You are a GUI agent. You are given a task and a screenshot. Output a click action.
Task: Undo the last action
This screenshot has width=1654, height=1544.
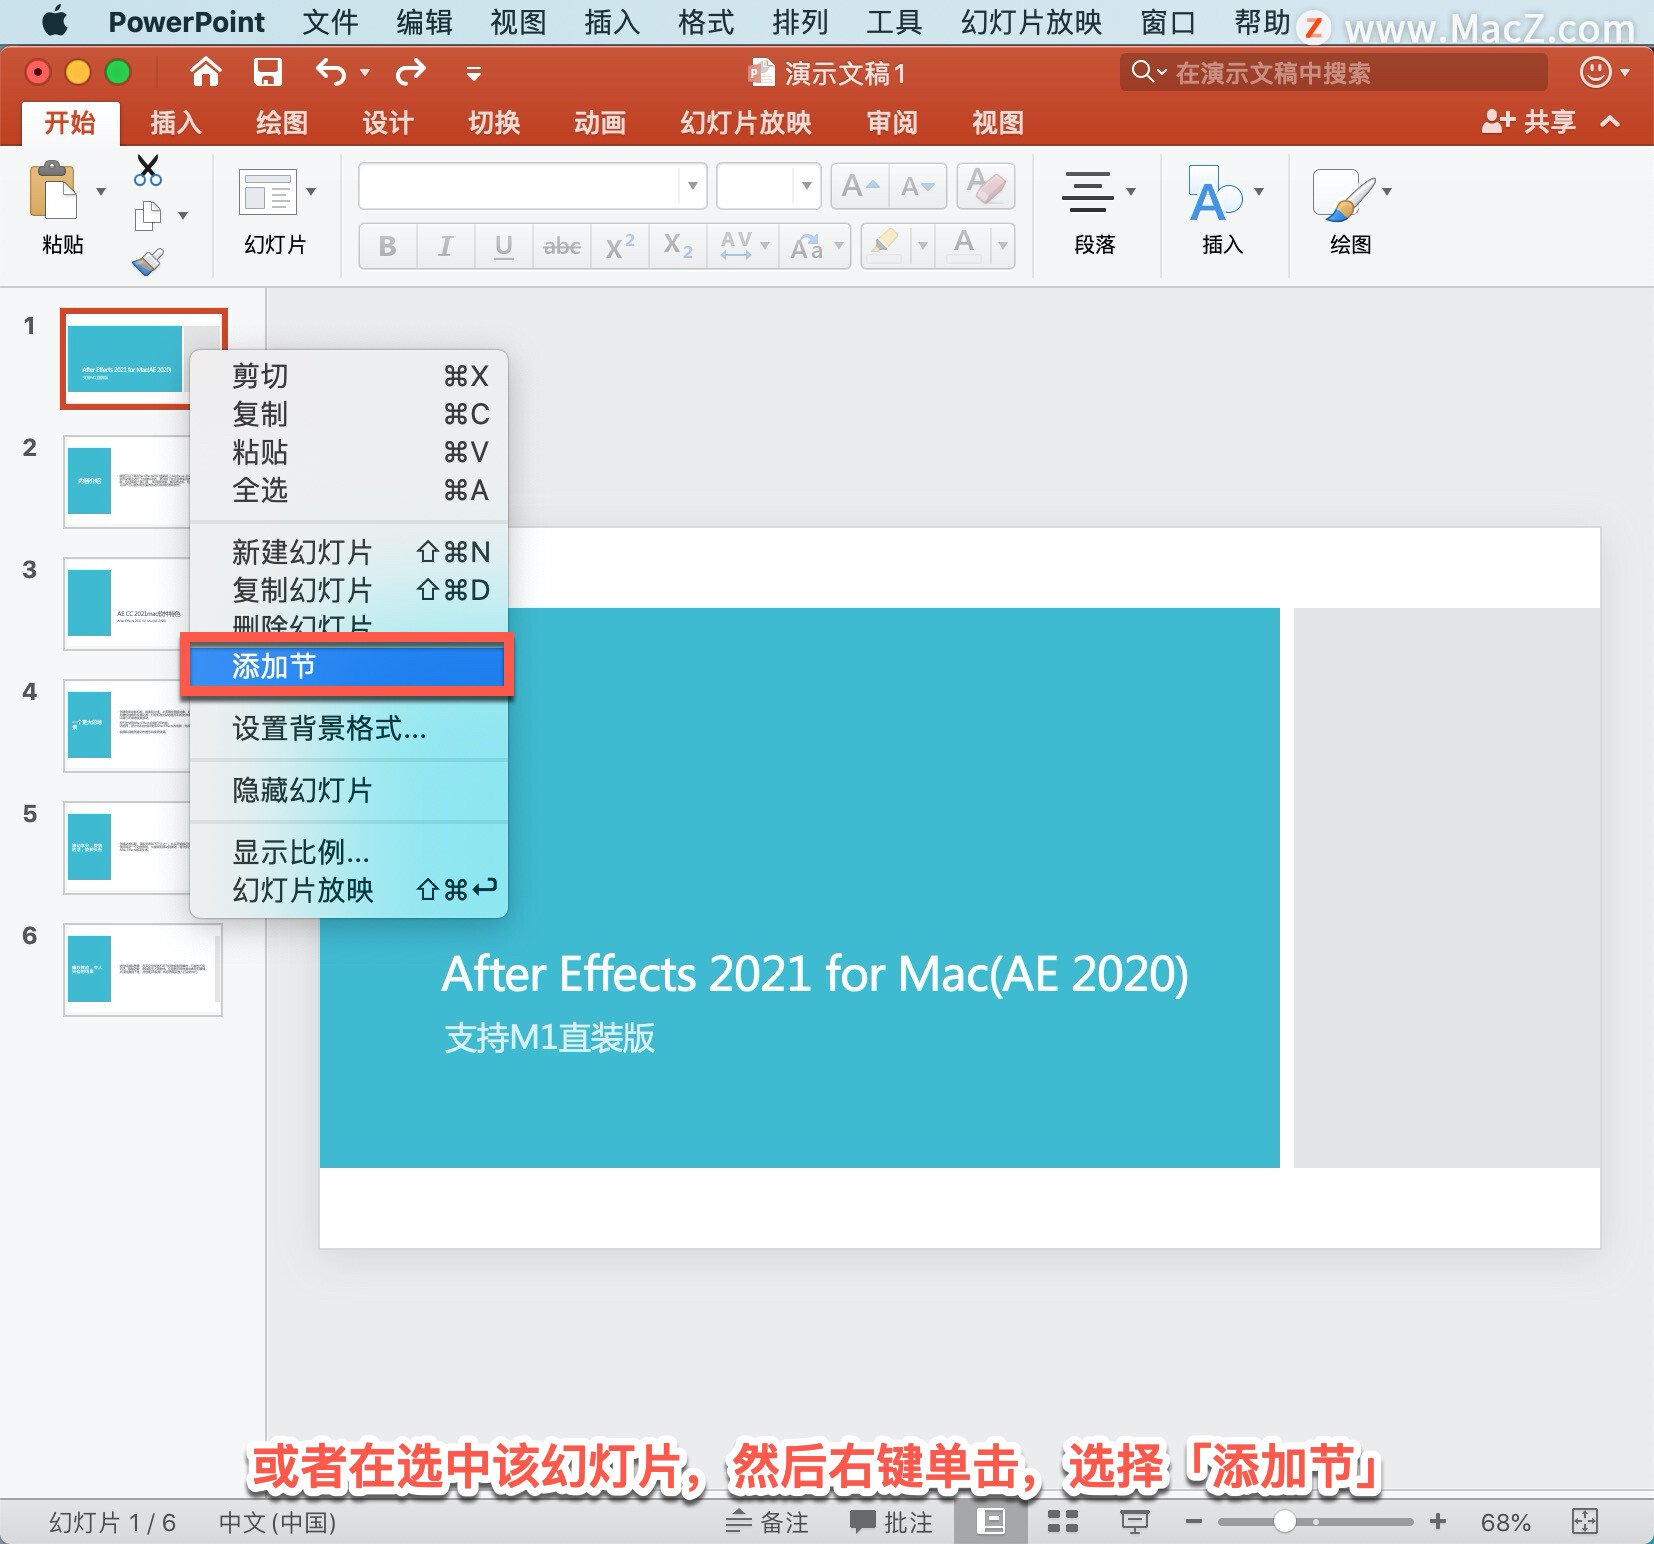click(330, 72)
